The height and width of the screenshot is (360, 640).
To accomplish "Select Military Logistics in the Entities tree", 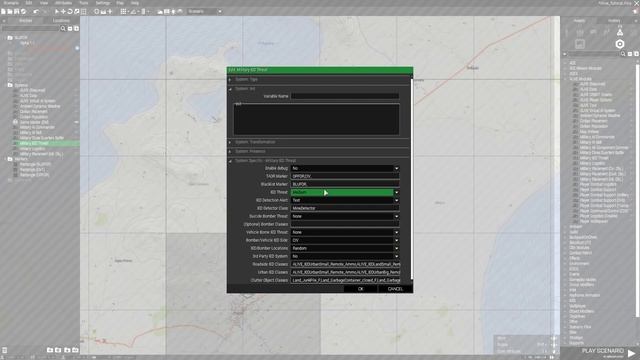I will coord(32,149).
